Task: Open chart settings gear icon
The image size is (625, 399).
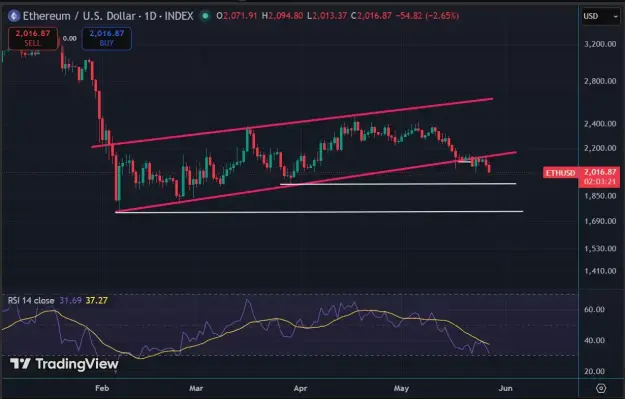Action: click(x=601, y=388)
